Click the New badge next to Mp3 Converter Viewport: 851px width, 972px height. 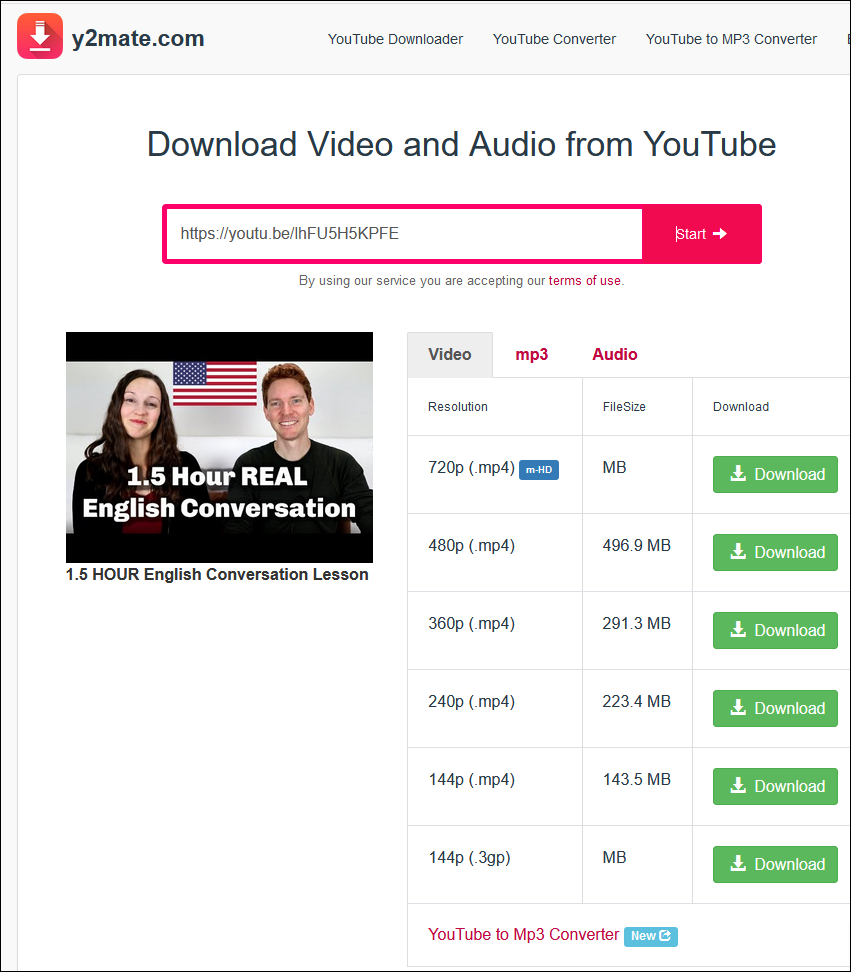650,936
